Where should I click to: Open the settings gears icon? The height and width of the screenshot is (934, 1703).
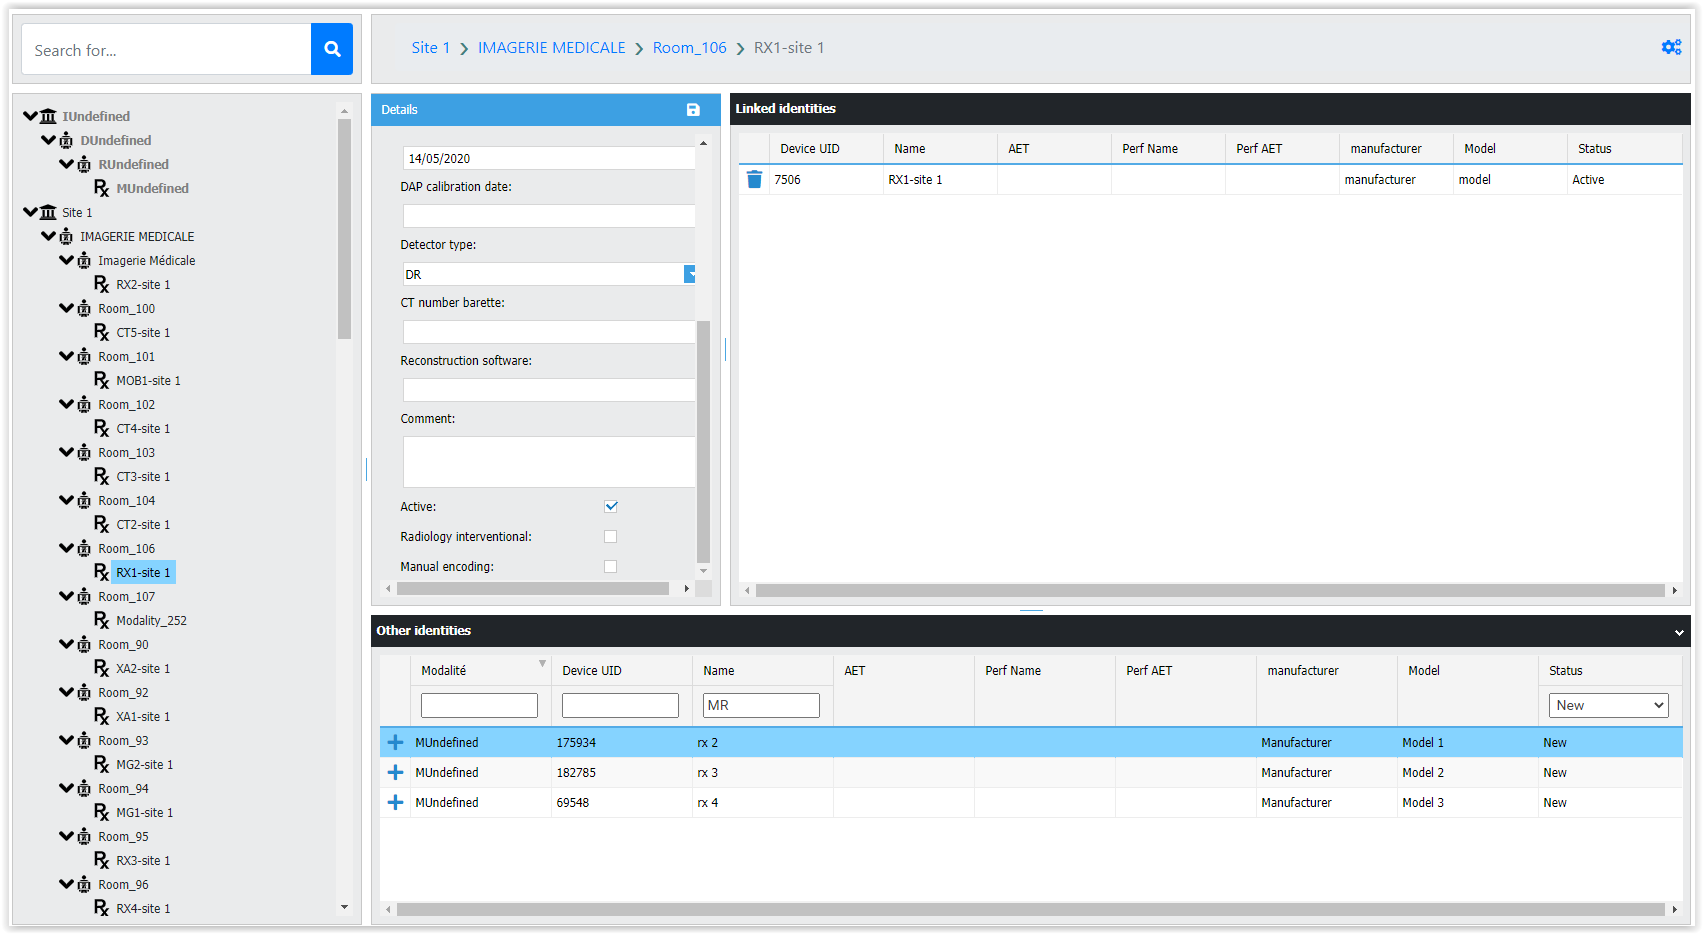pos(1671,47)
